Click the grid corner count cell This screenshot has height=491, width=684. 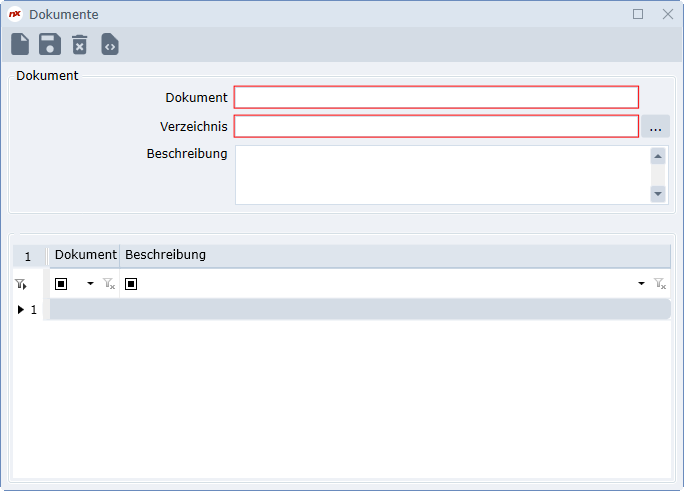tap(28, 256)
